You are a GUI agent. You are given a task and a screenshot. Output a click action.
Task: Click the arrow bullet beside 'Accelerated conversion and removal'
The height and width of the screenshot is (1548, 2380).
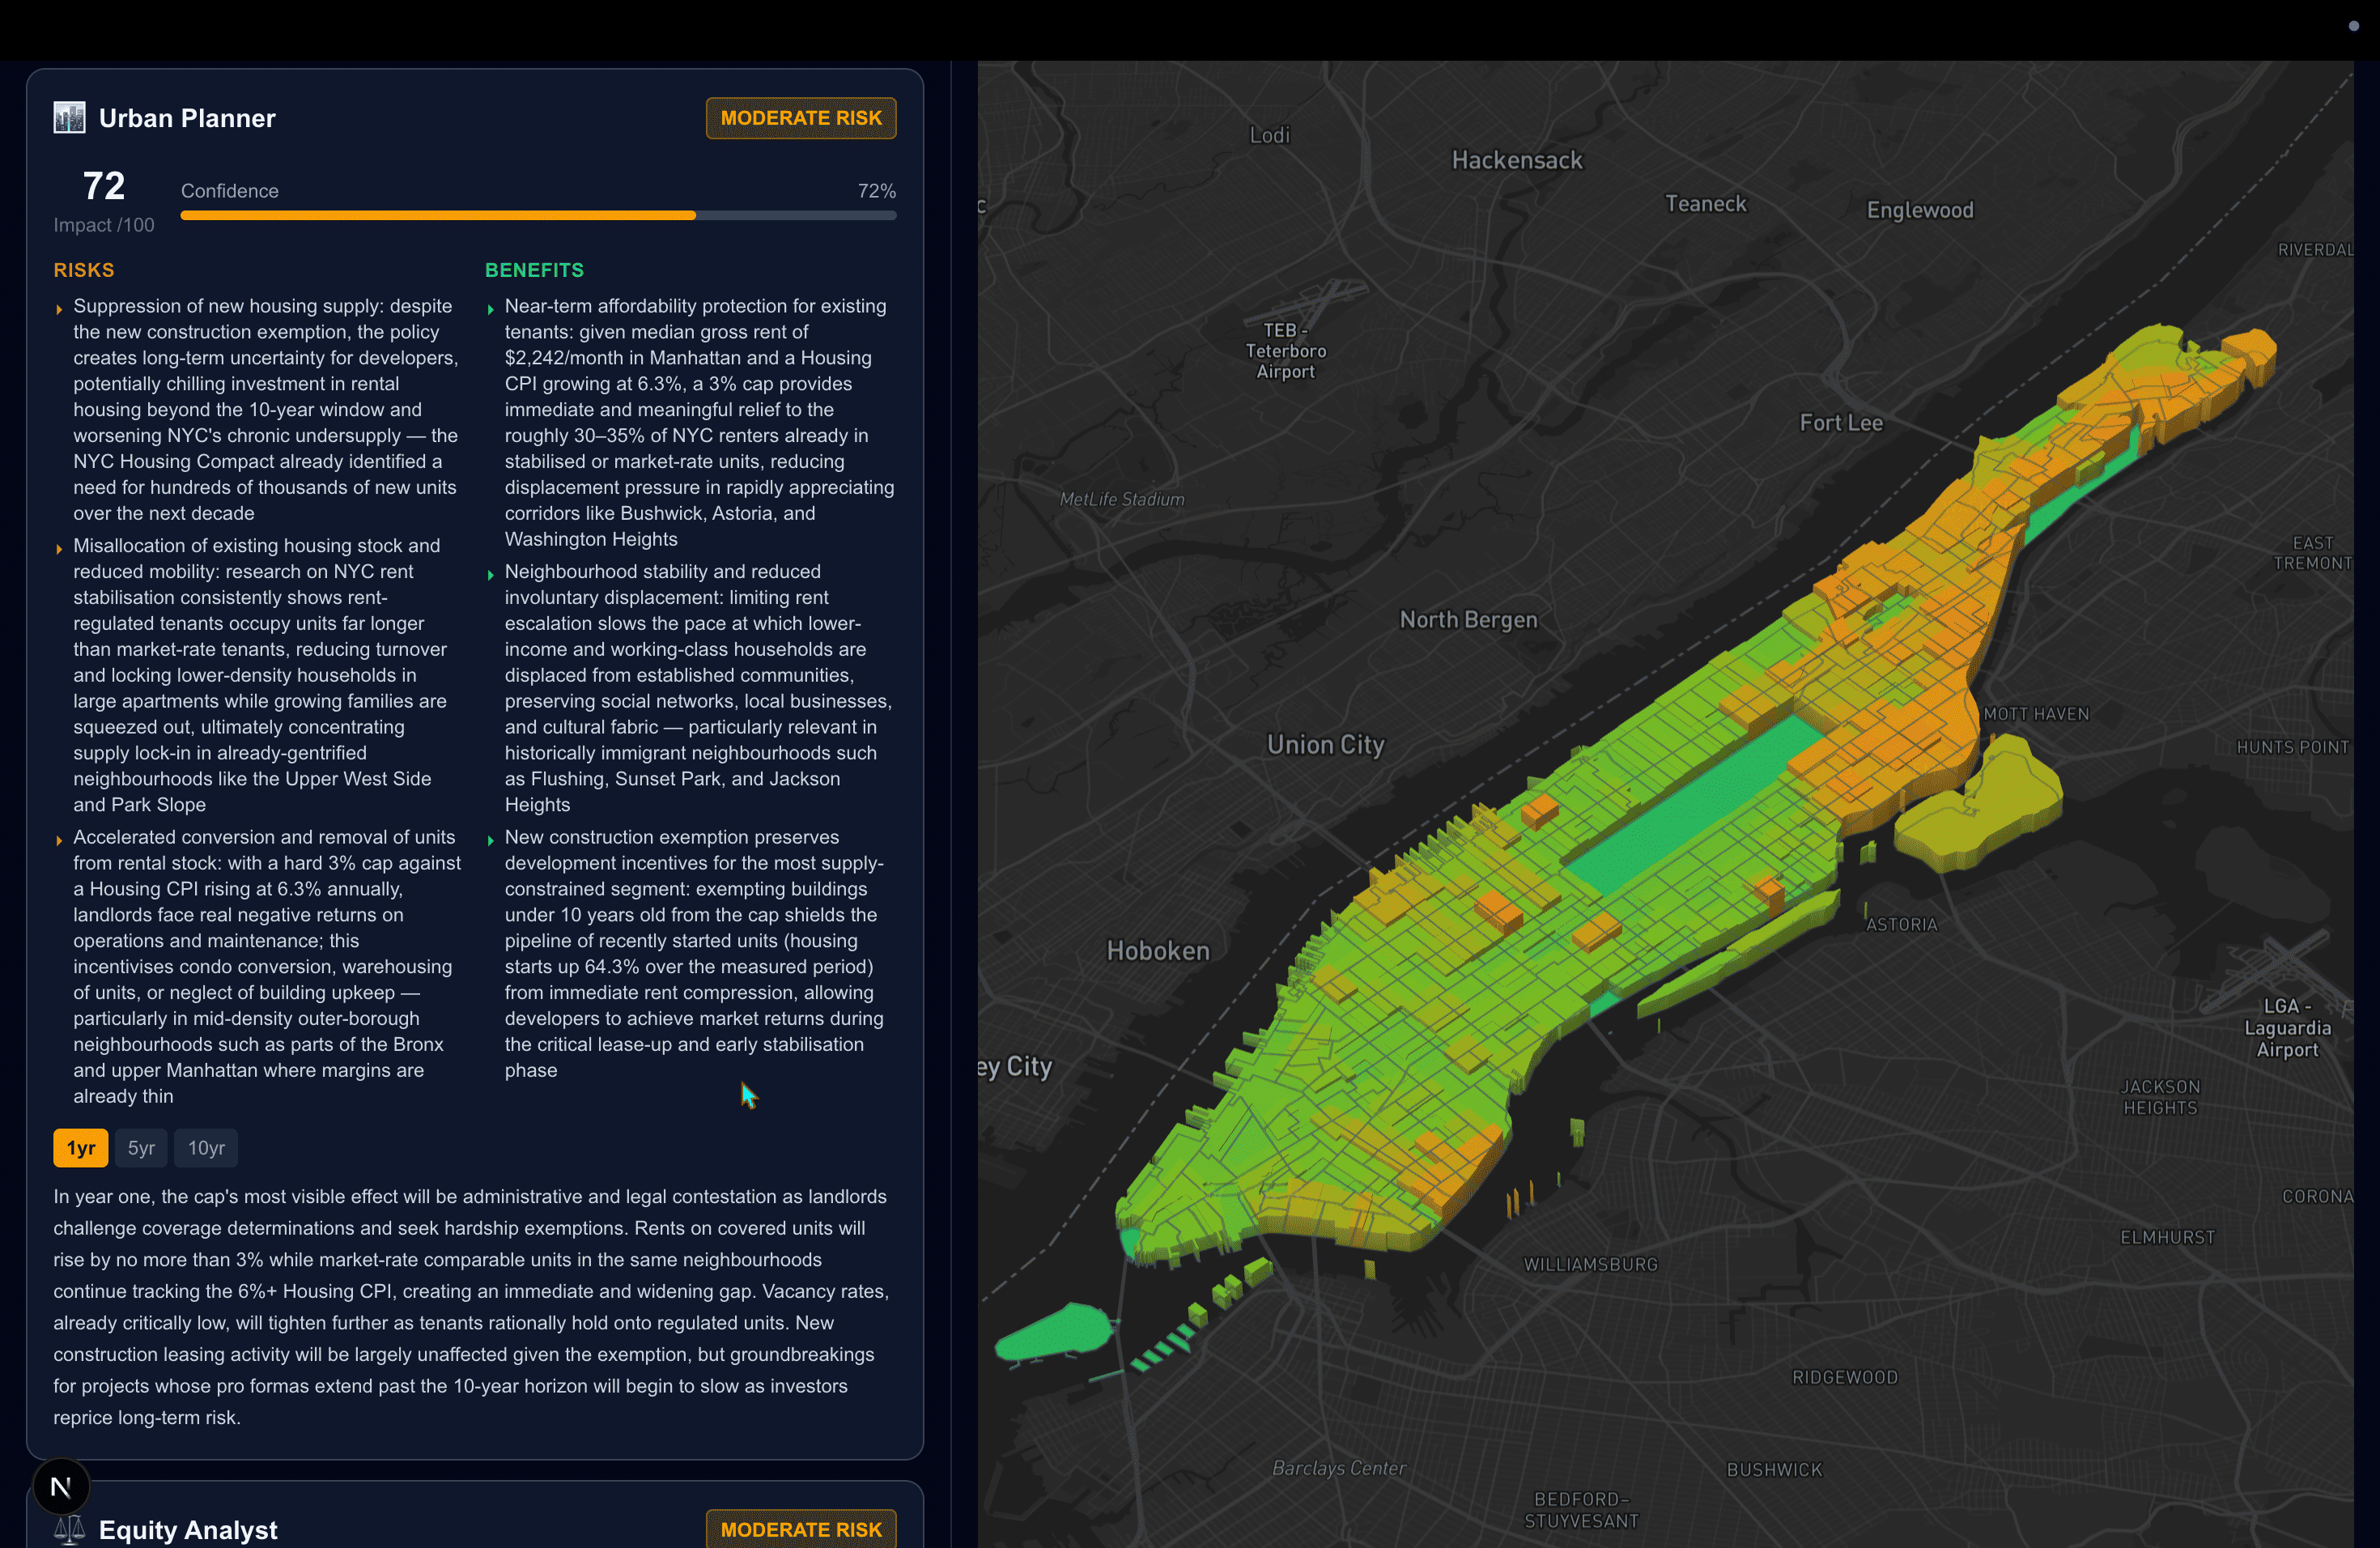click(x=60, y=840)
